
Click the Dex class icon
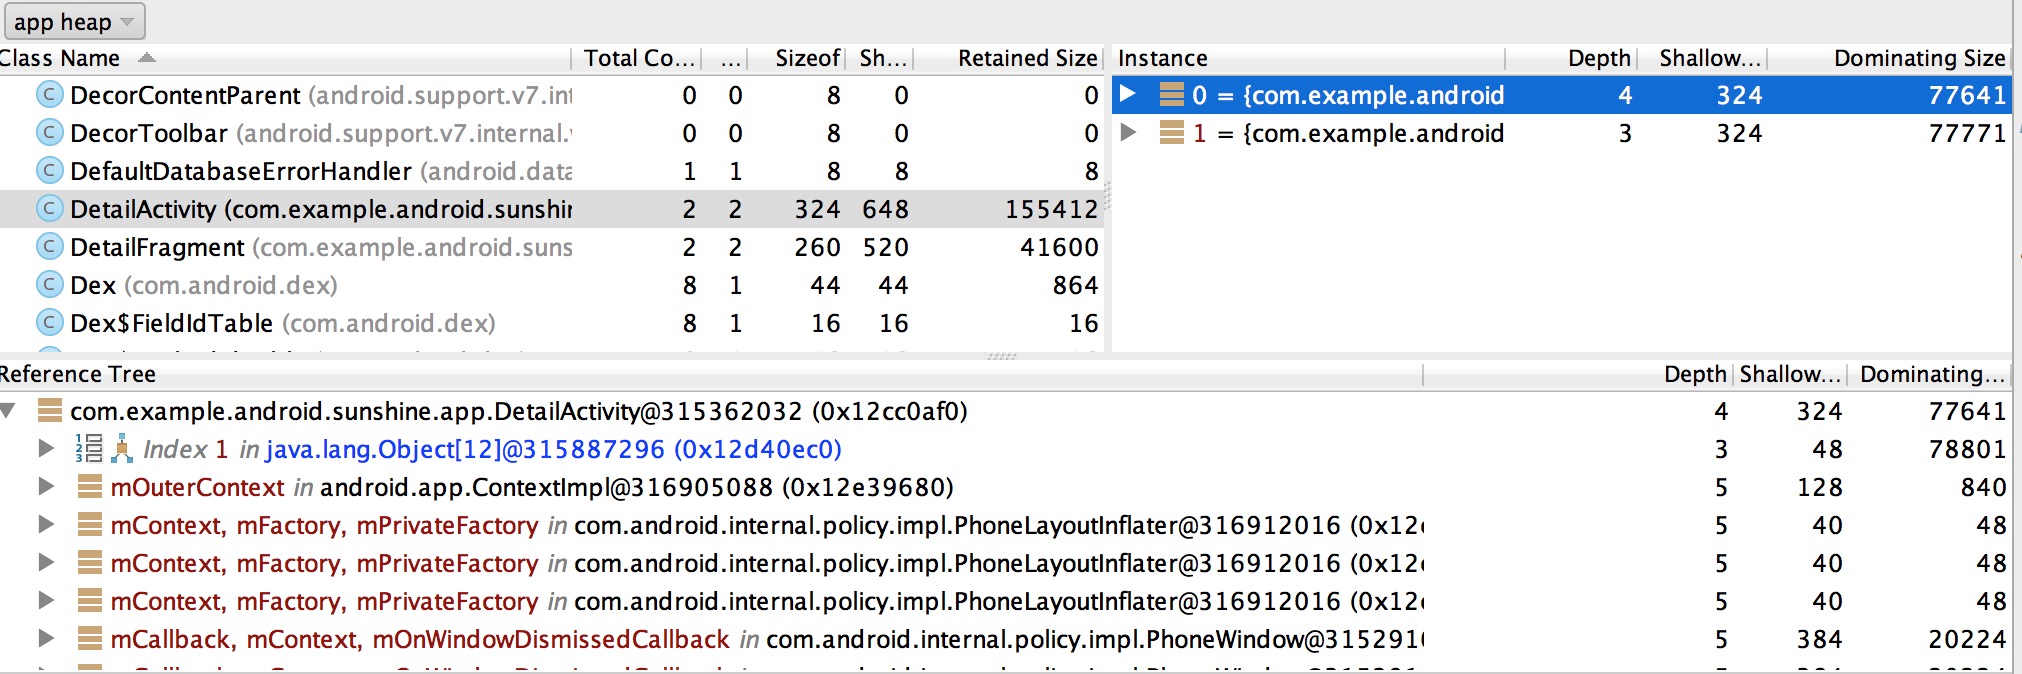tap(49, 285)
